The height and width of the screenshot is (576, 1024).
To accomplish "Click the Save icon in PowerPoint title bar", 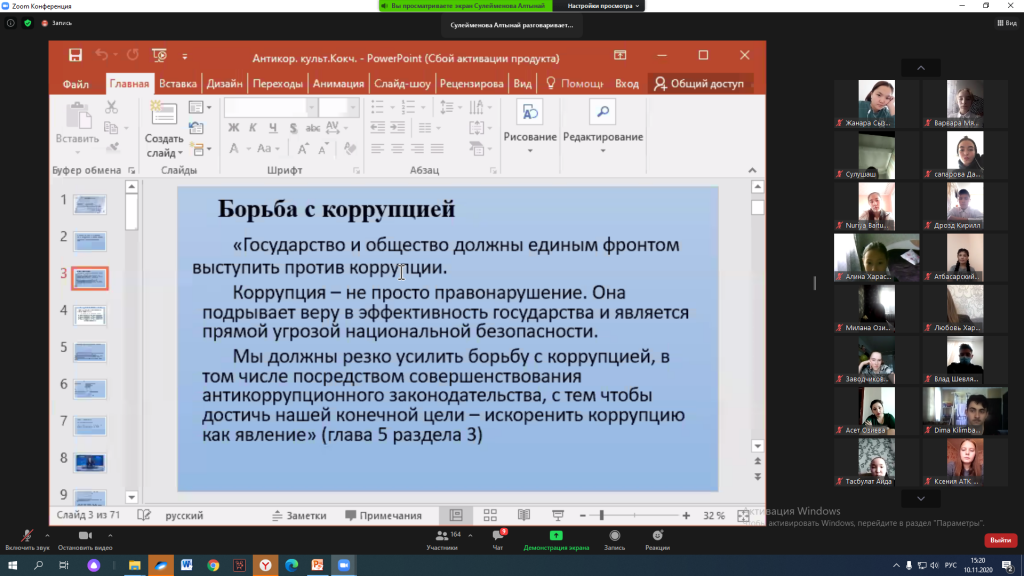I will pyautogui.click(x=75, y=56).
